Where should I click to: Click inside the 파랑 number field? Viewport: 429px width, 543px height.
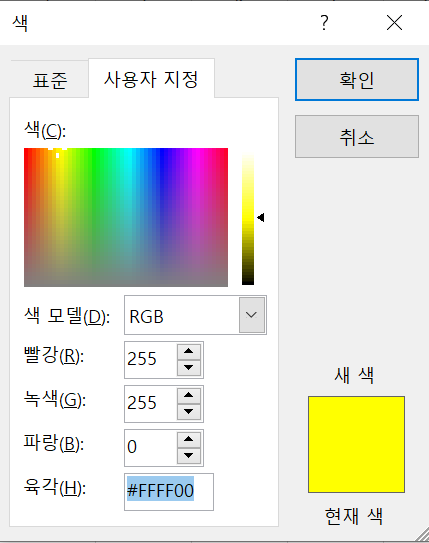point(150,448)
